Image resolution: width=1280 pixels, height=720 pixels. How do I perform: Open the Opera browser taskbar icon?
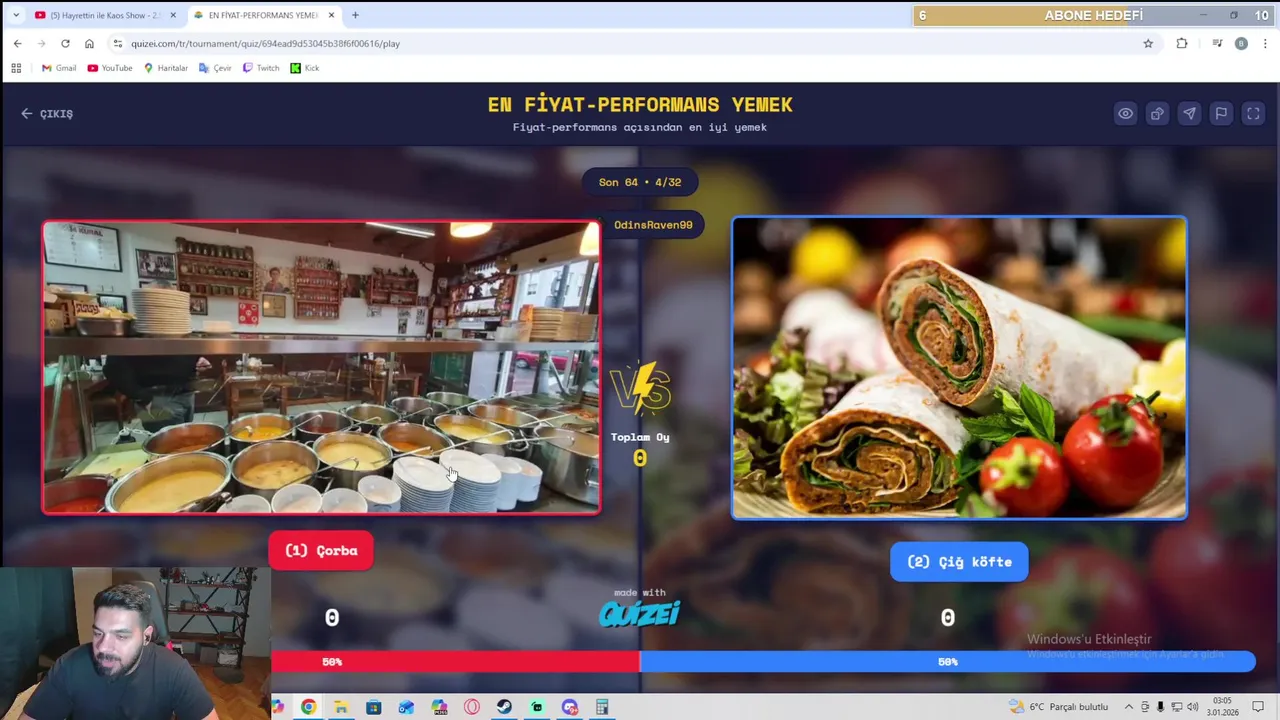click(x=472, y=707)
